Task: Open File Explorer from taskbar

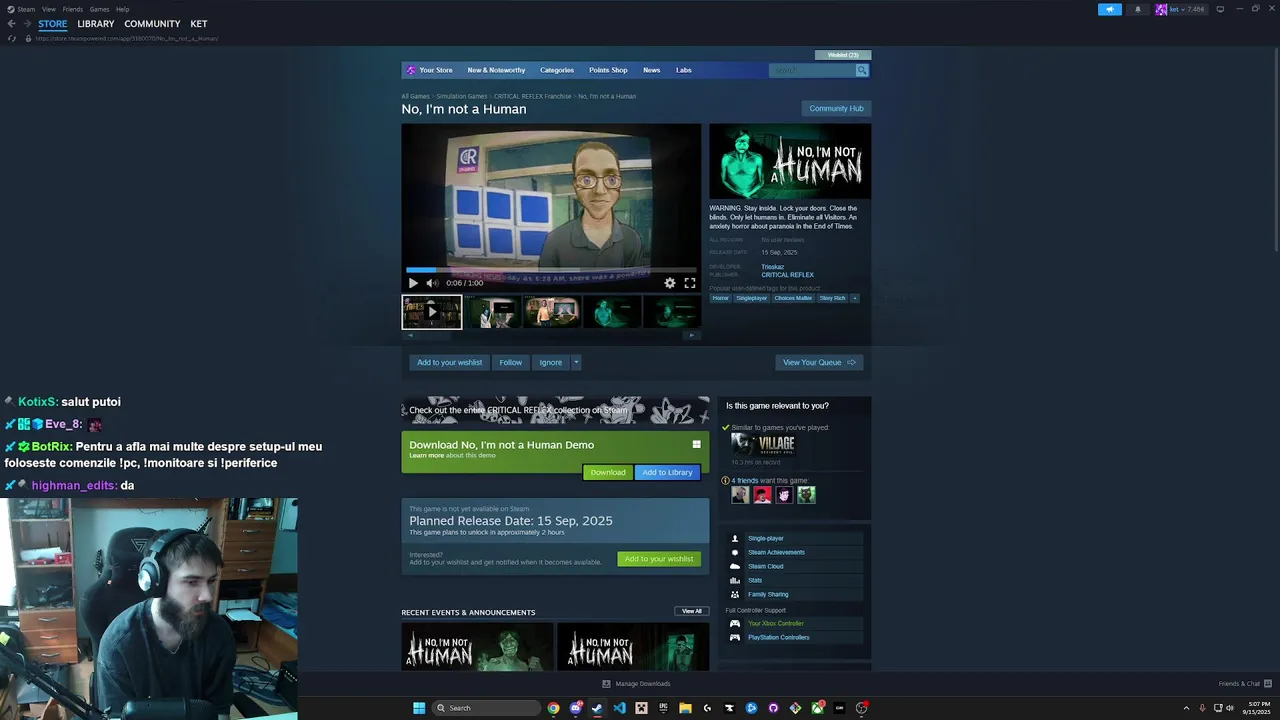Action: pyautogui.click(x=685, y=708)
